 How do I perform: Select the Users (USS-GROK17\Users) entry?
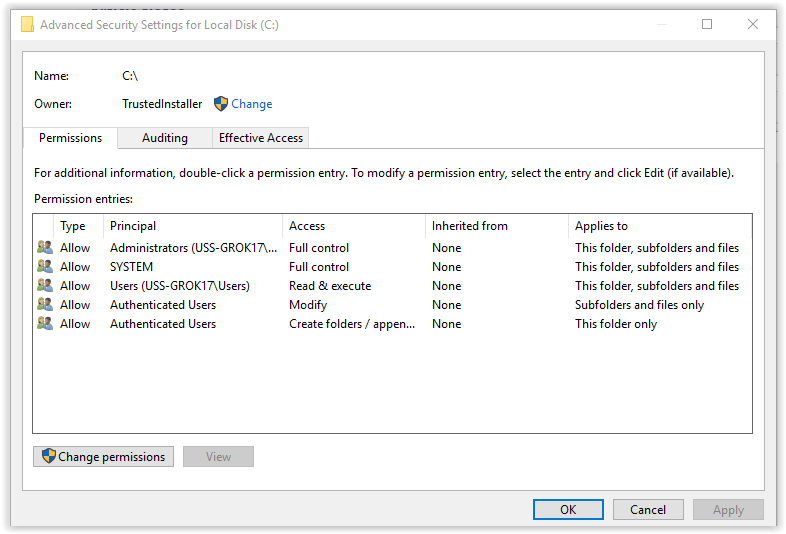click(179, 286)
